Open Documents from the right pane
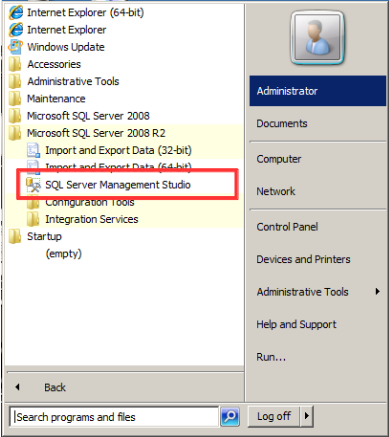Viewport: 389px width, 437px height. coord(282,123)
